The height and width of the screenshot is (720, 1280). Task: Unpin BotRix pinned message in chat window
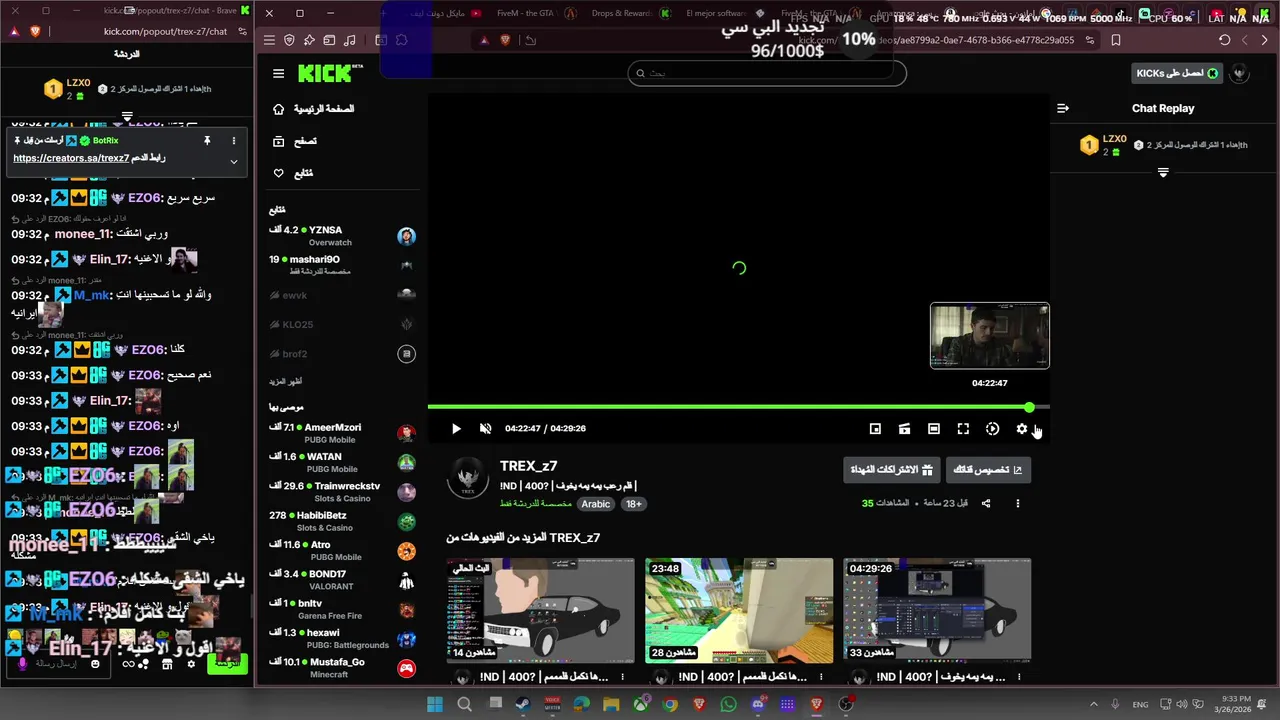coord(207,141)
